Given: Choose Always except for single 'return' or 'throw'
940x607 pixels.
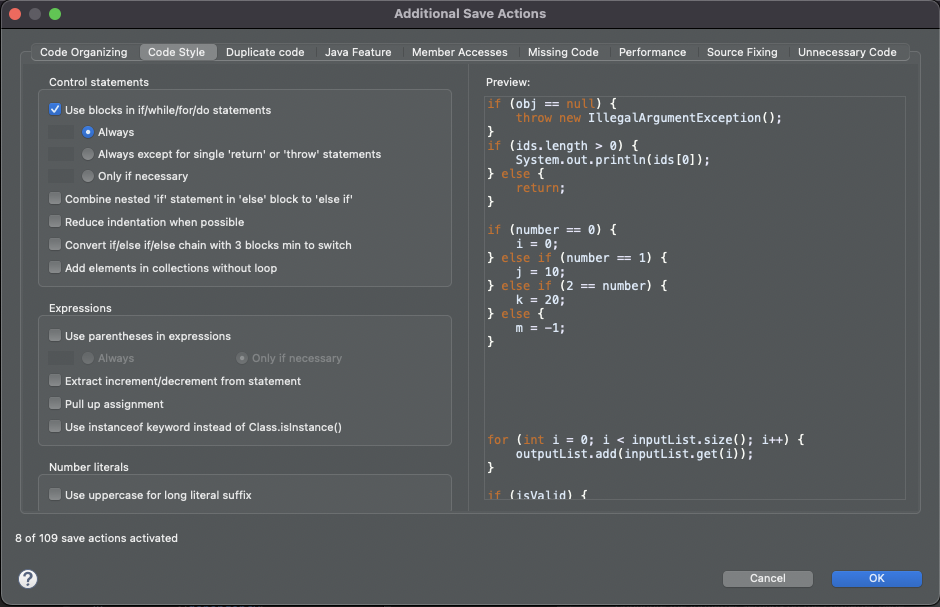Looking at the screenshot, I should pos(88,154).
